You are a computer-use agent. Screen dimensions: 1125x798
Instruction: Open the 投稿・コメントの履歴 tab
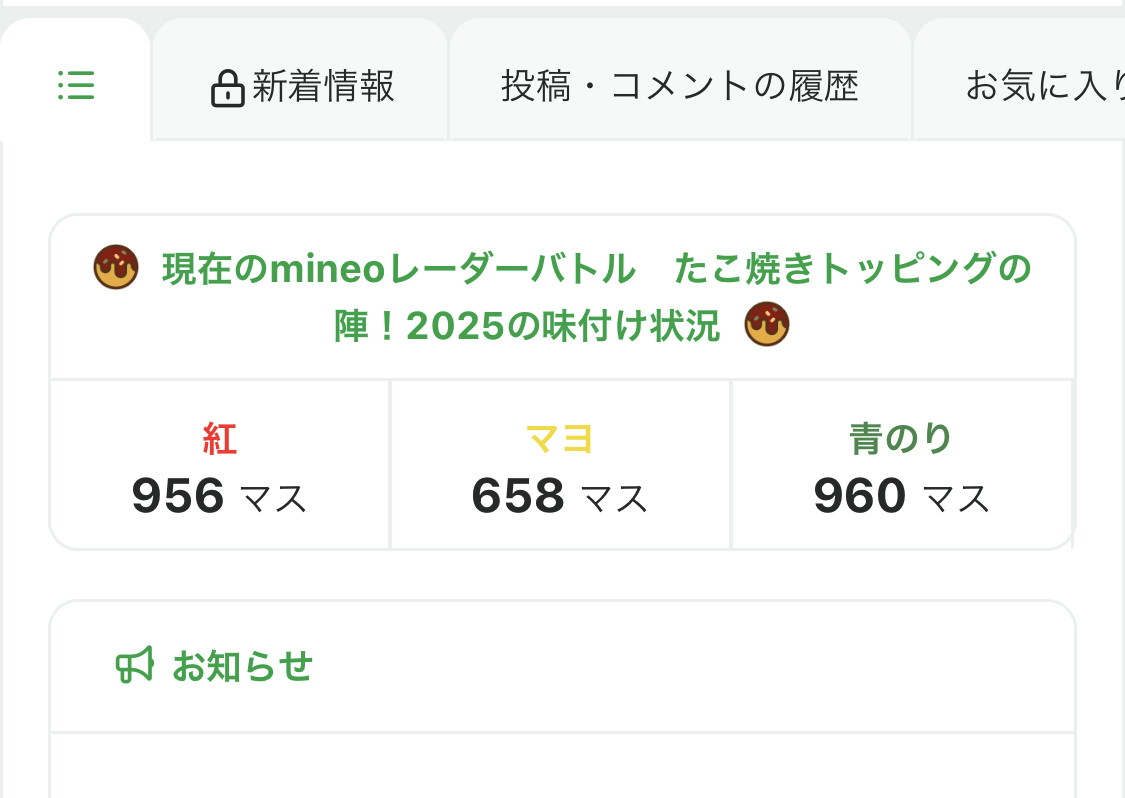point(680,87)
